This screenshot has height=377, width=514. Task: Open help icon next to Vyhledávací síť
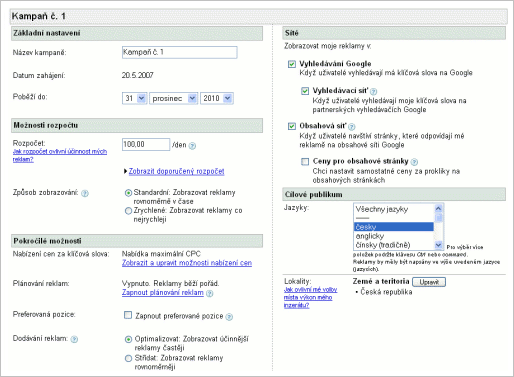click(374, 91)
